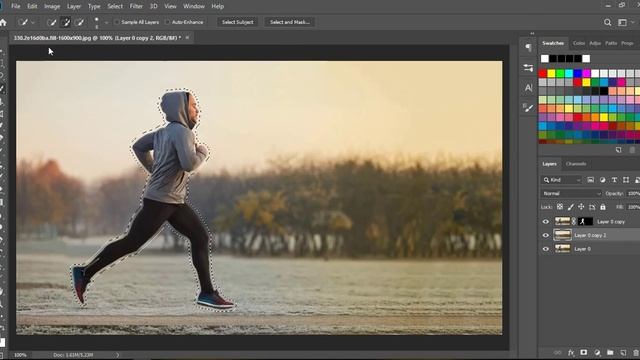Toggle lock image pixels brush icon
The width and height of the screenshot is (640, 360).
tap(571, 207)
